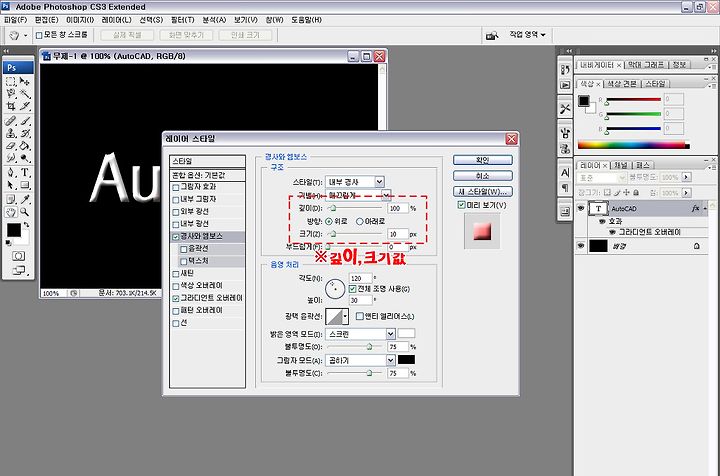
Task: Open the 이미지(I) menu
Action: (80, 20)
